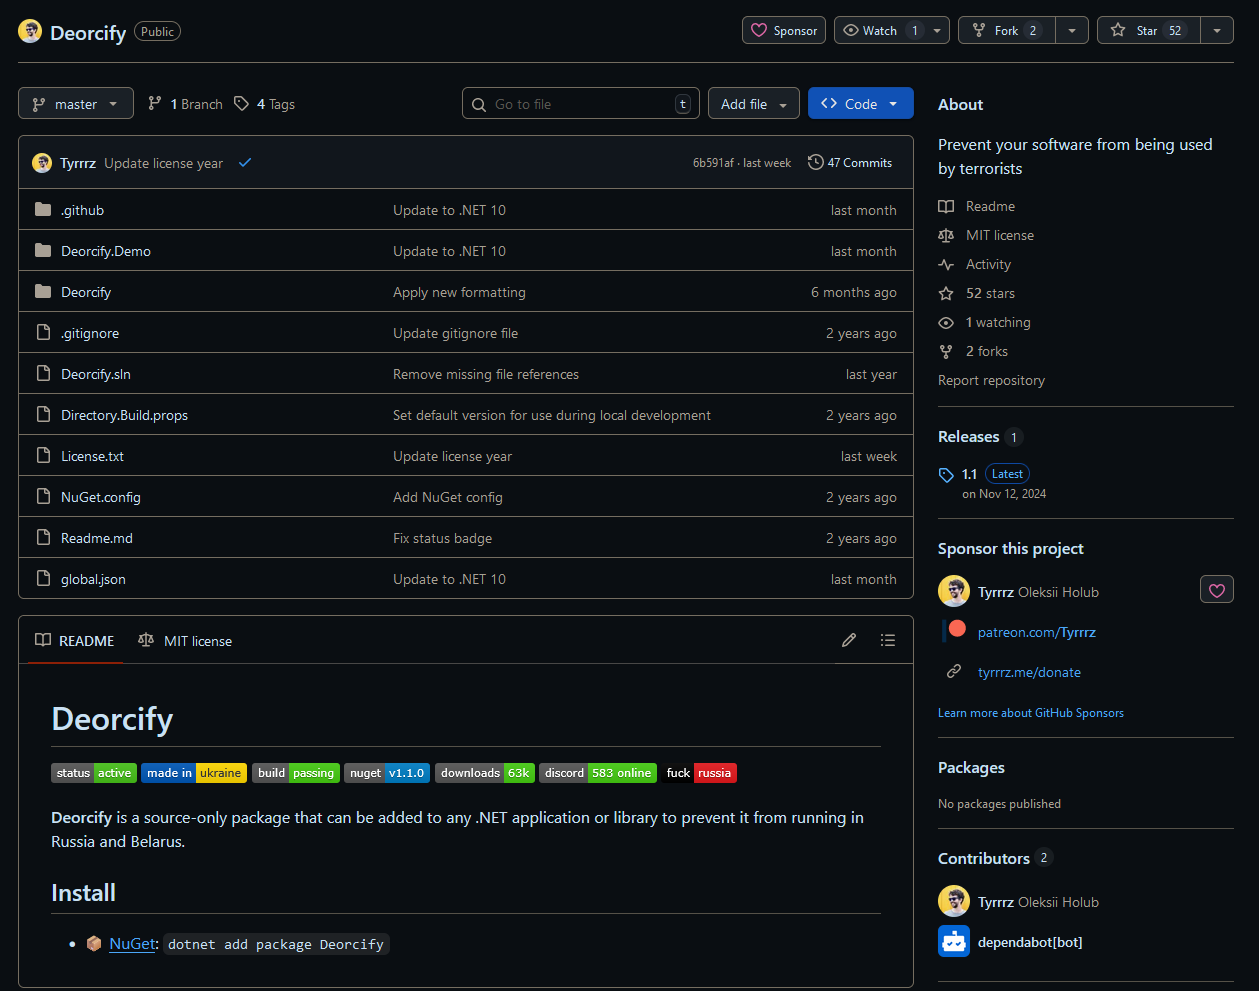This screenshot has width=1259, height=991.
Task: Click the status active badge
Action: [94, 773]
